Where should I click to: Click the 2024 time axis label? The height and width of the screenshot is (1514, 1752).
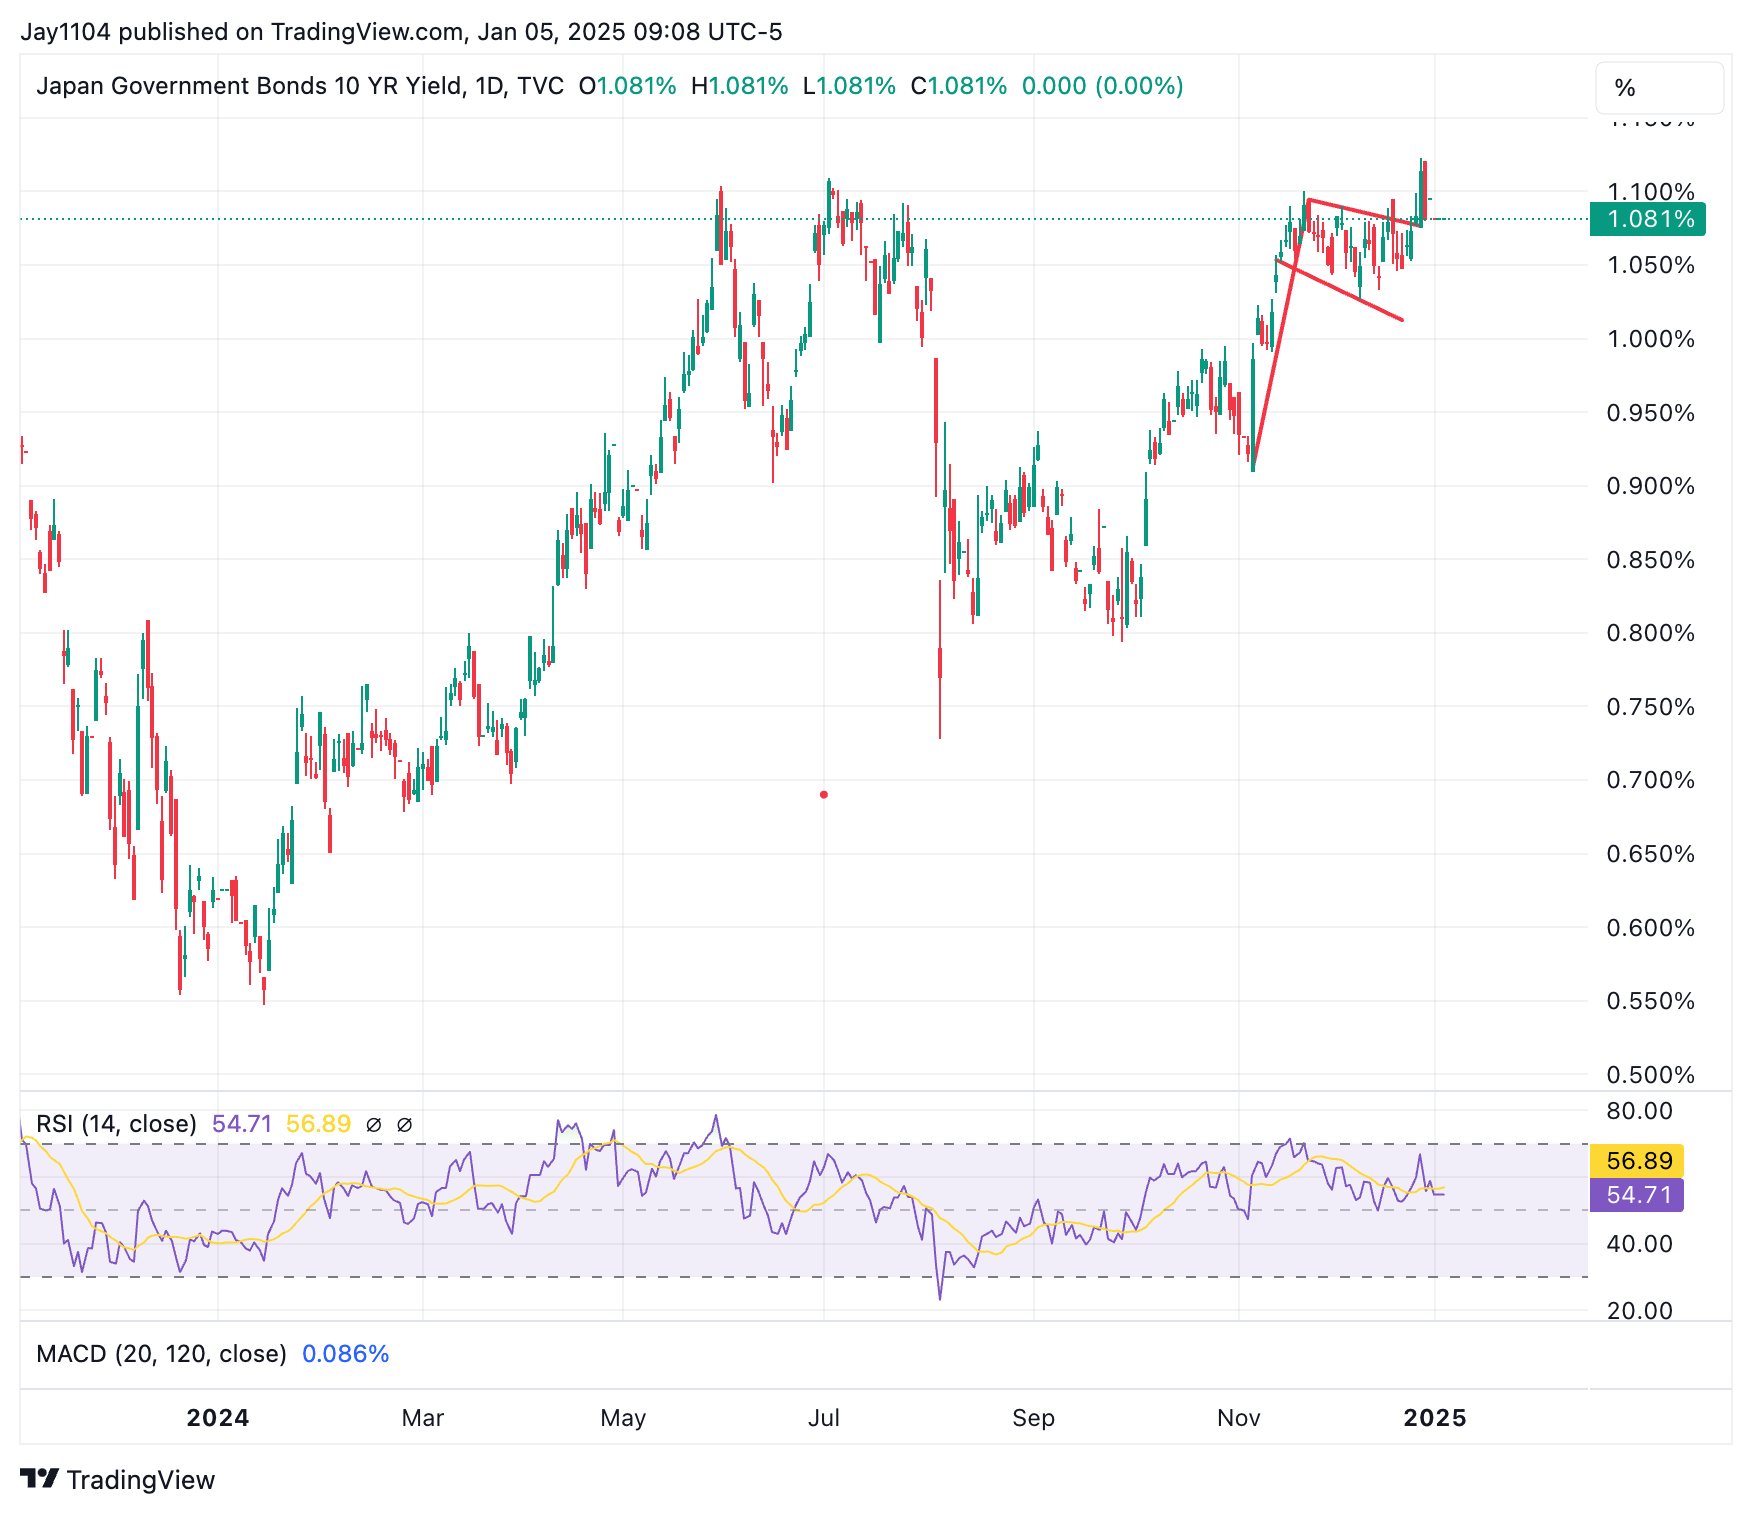218,1418
